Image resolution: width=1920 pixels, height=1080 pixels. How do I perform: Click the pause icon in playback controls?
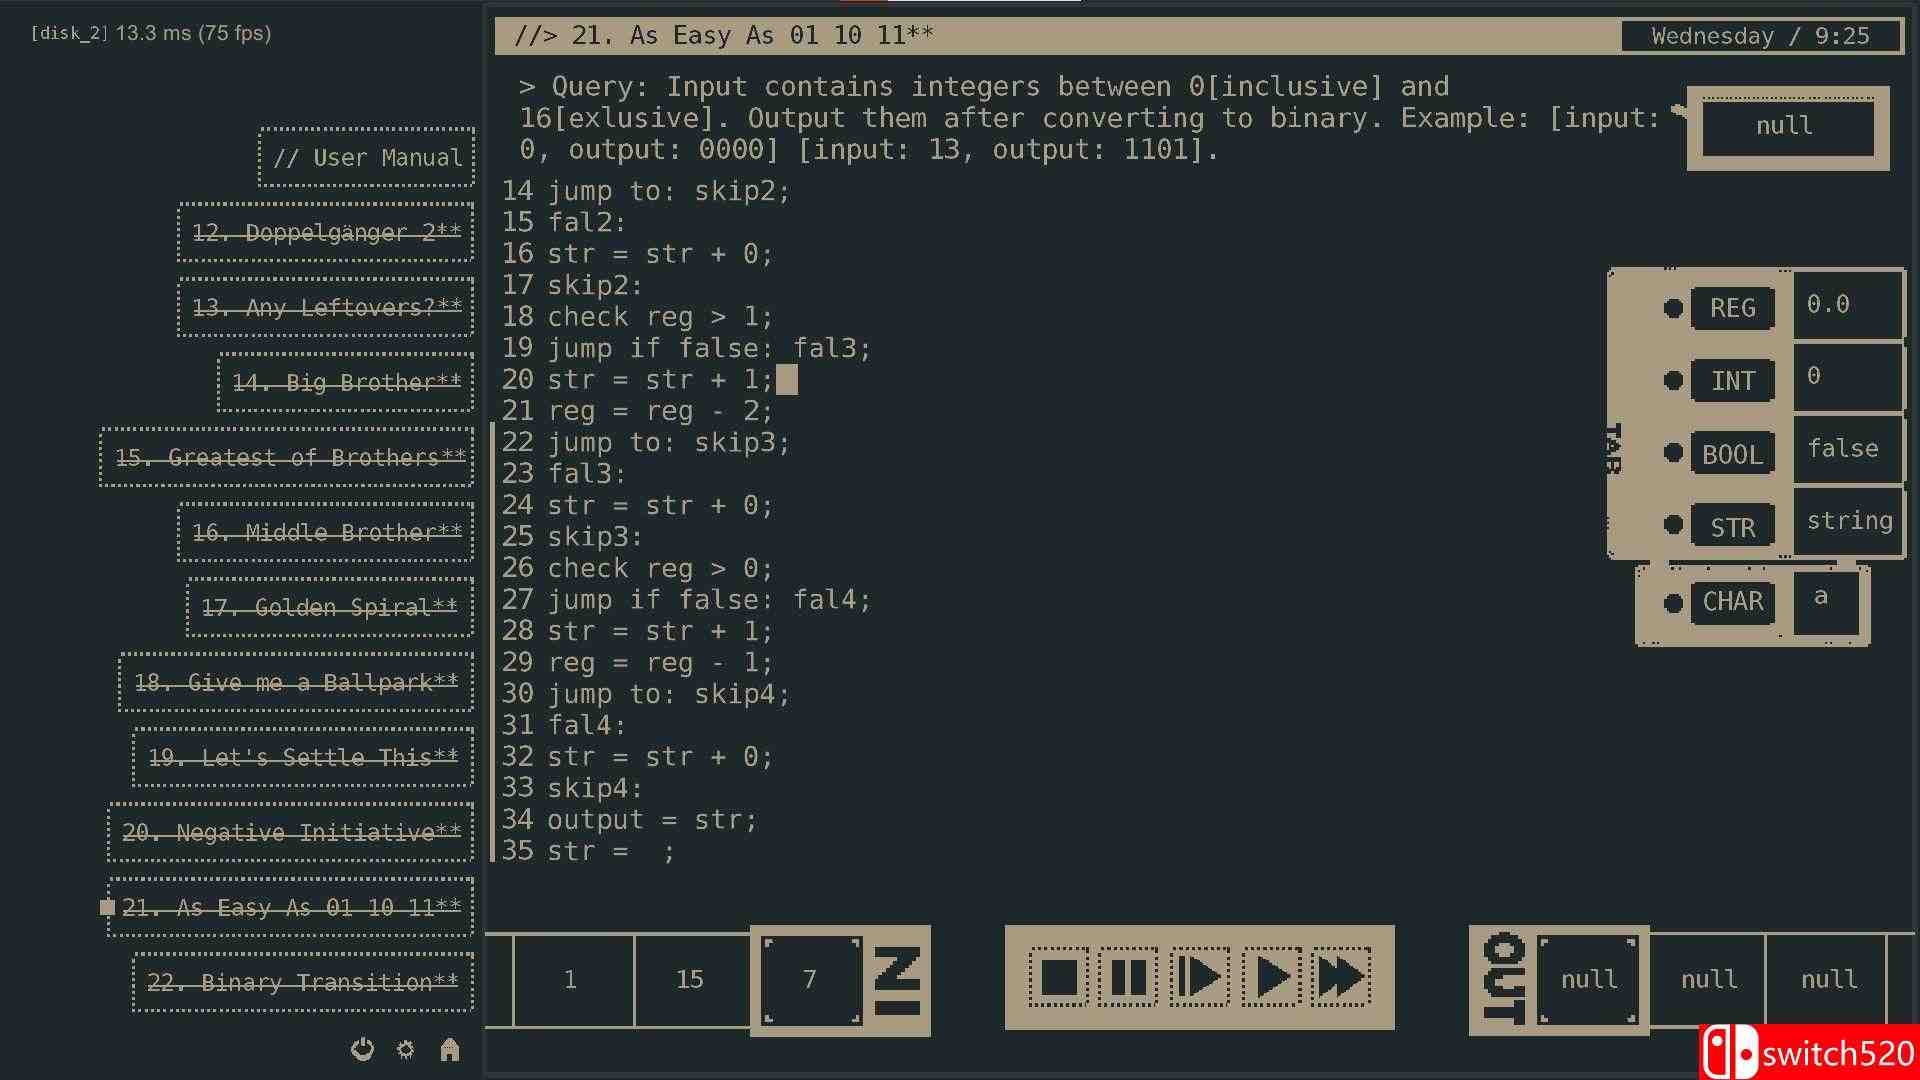point(1128,979)
